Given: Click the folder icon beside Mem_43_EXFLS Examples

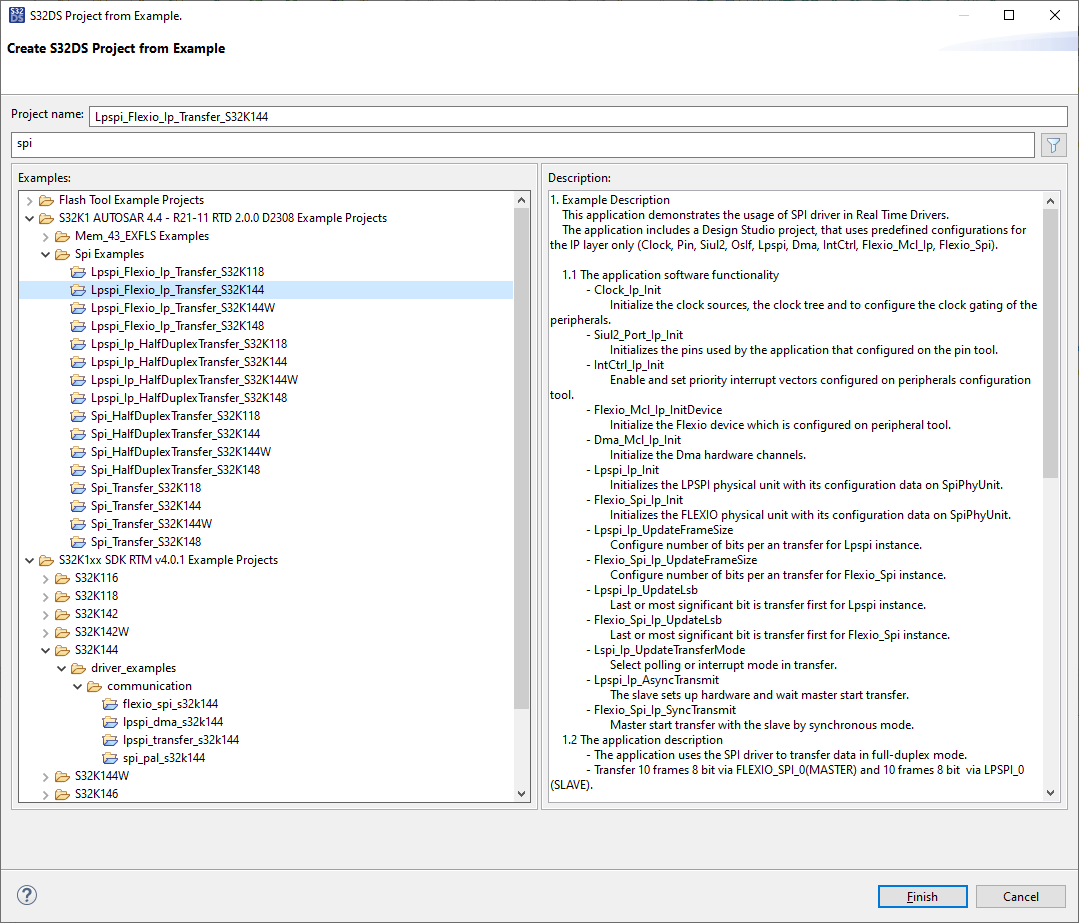Looking at the screenshot, I should coord(62,235).
